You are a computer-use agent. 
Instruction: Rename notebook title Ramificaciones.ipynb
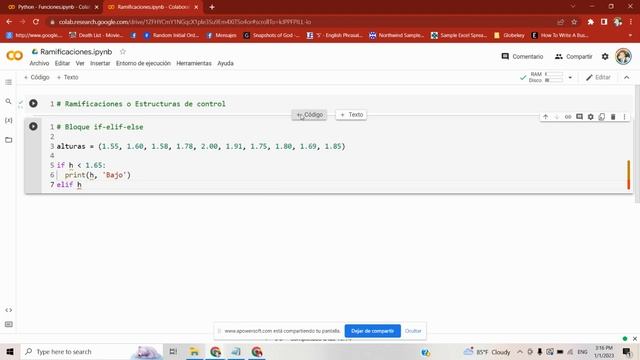tap(76, 52)
